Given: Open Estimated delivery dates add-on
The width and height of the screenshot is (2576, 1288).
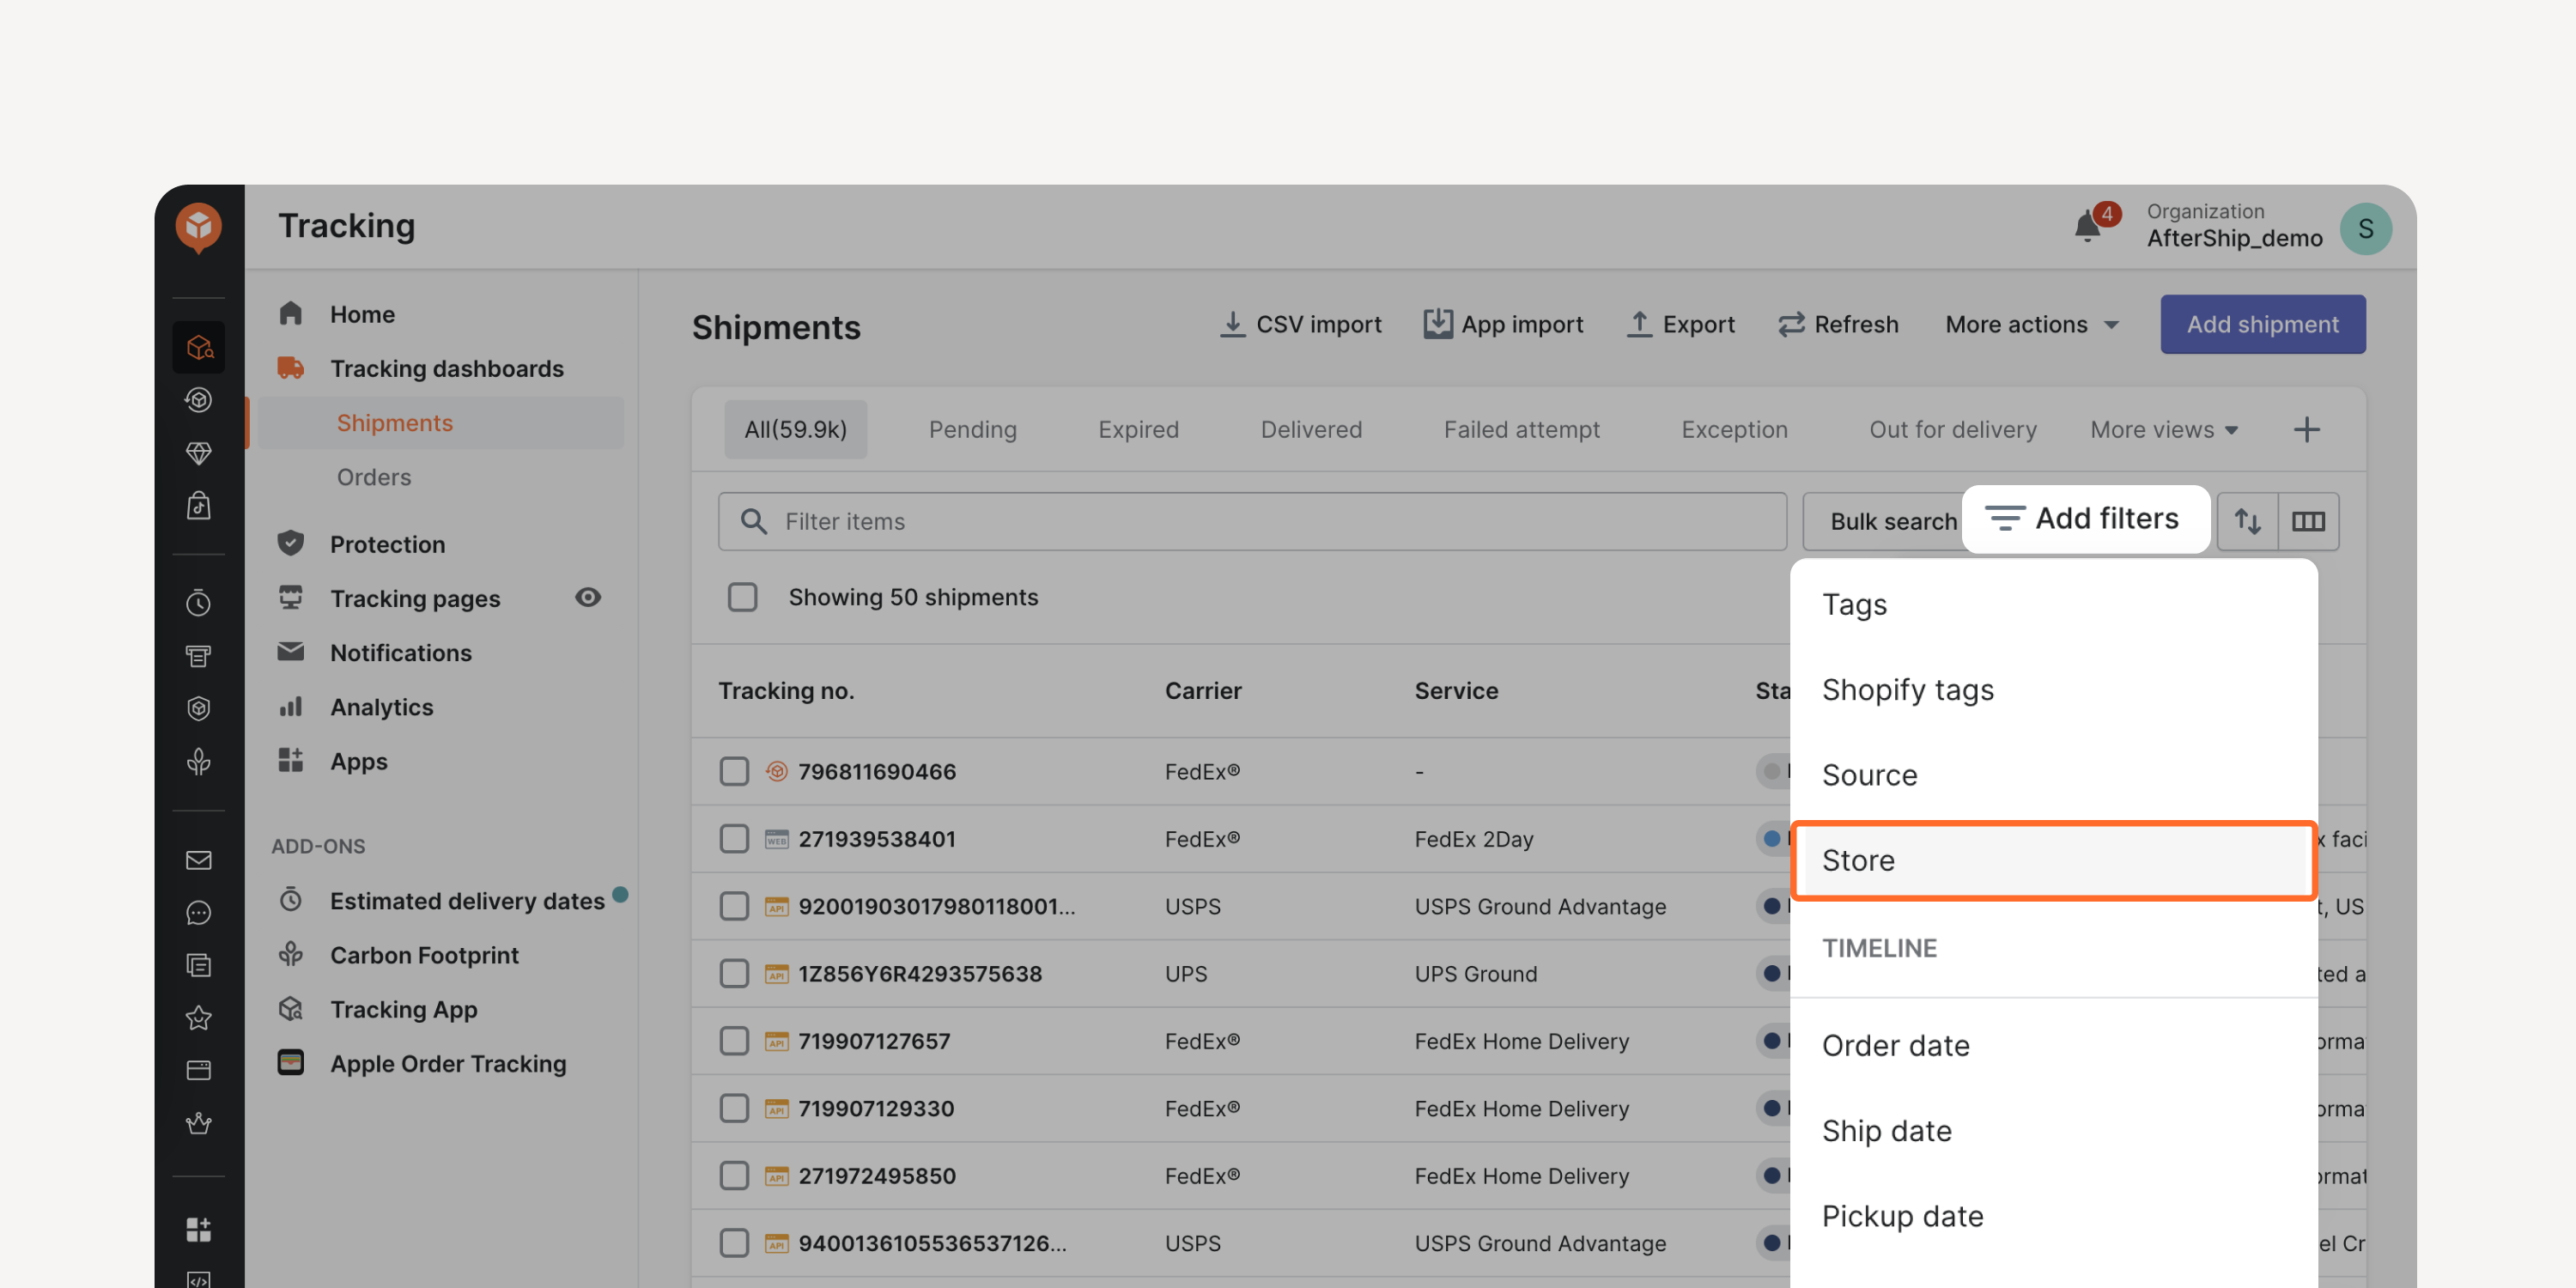Looking at the screenshot, I should click(x=467, y=900).
